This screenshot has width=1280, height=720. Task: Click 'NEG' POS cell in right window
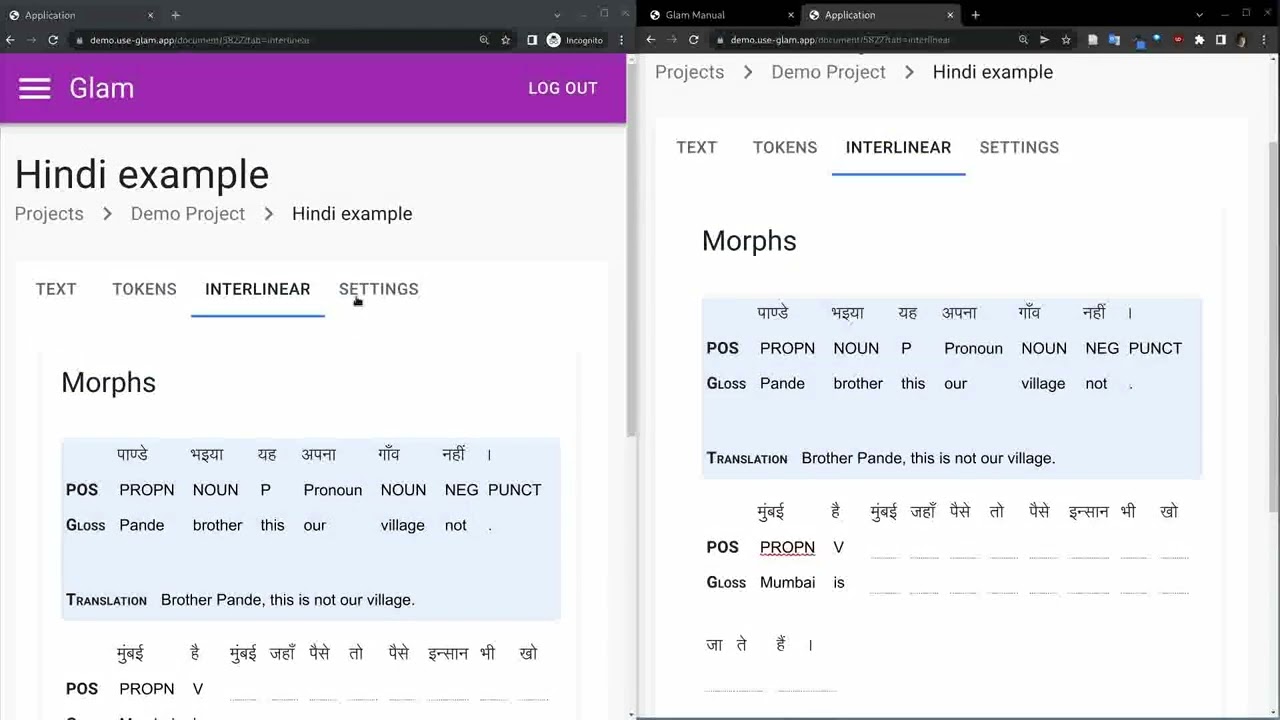click(x=1102, y=348)
